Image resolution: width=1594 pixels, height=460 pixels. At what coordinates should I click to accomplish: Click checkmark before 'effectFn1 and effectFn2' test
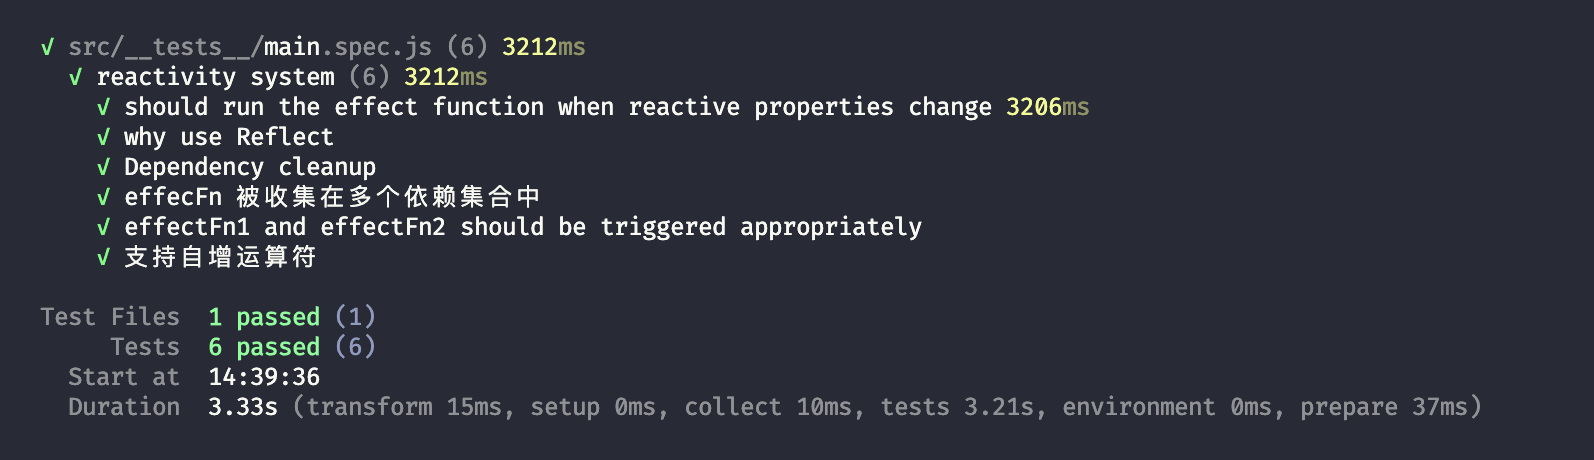(103, 227)
